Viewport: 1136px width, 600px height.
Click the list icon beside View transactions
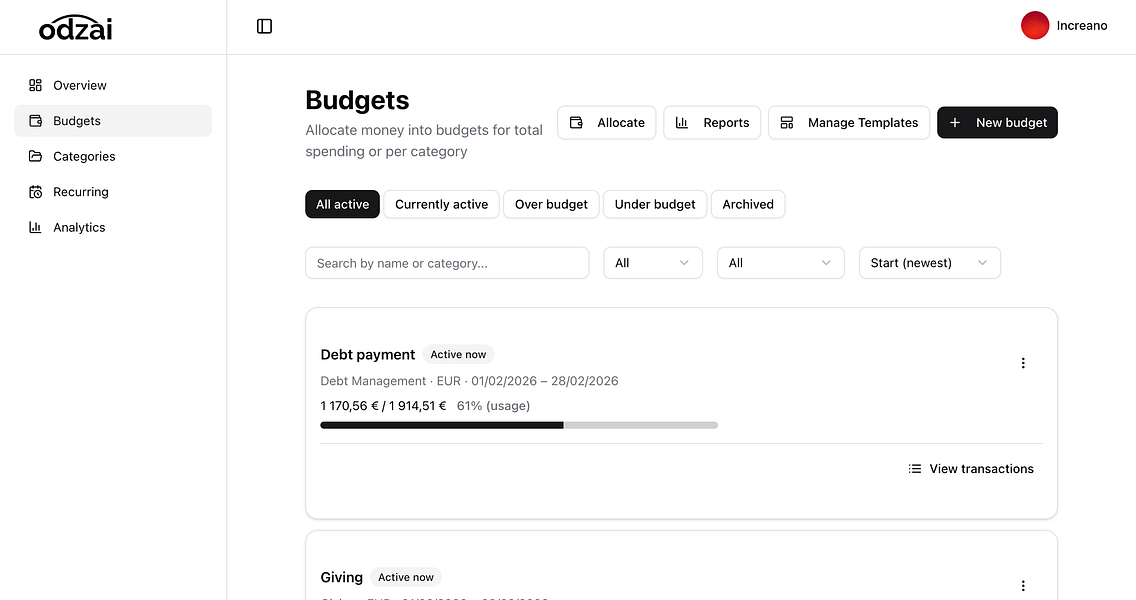point(915,469)
